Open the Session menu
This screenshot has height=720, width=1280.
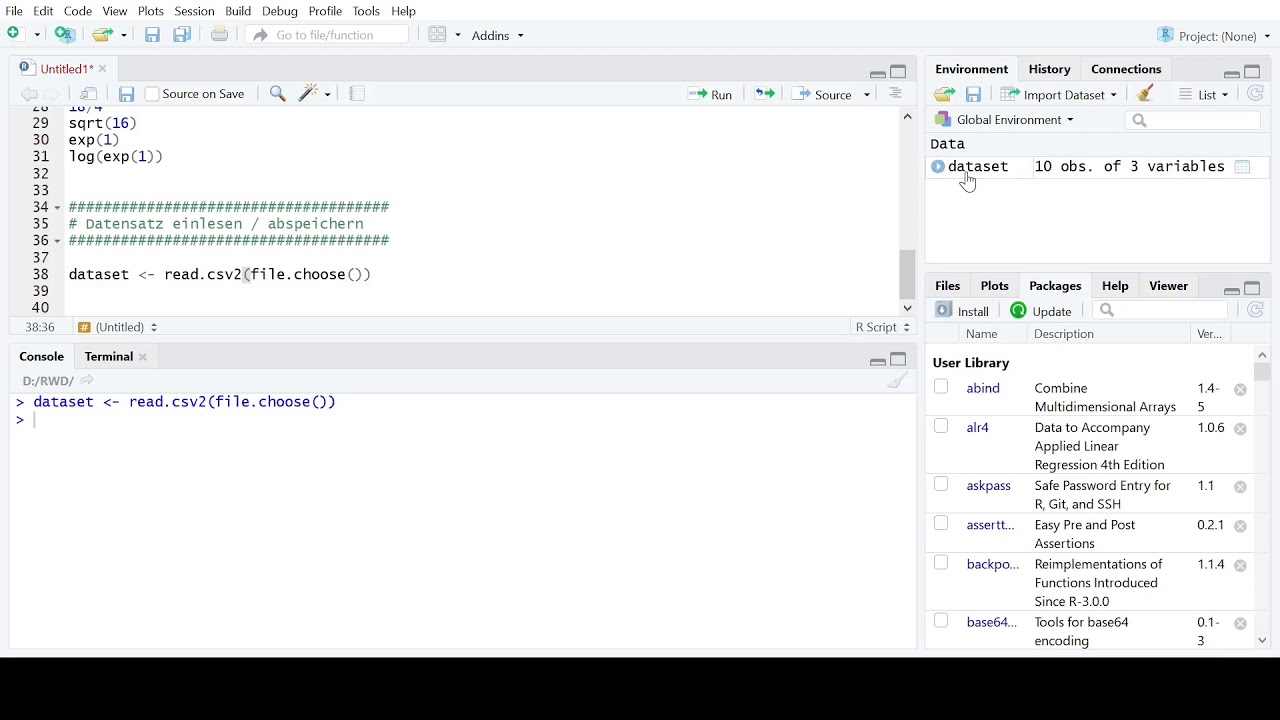(194, 11)
